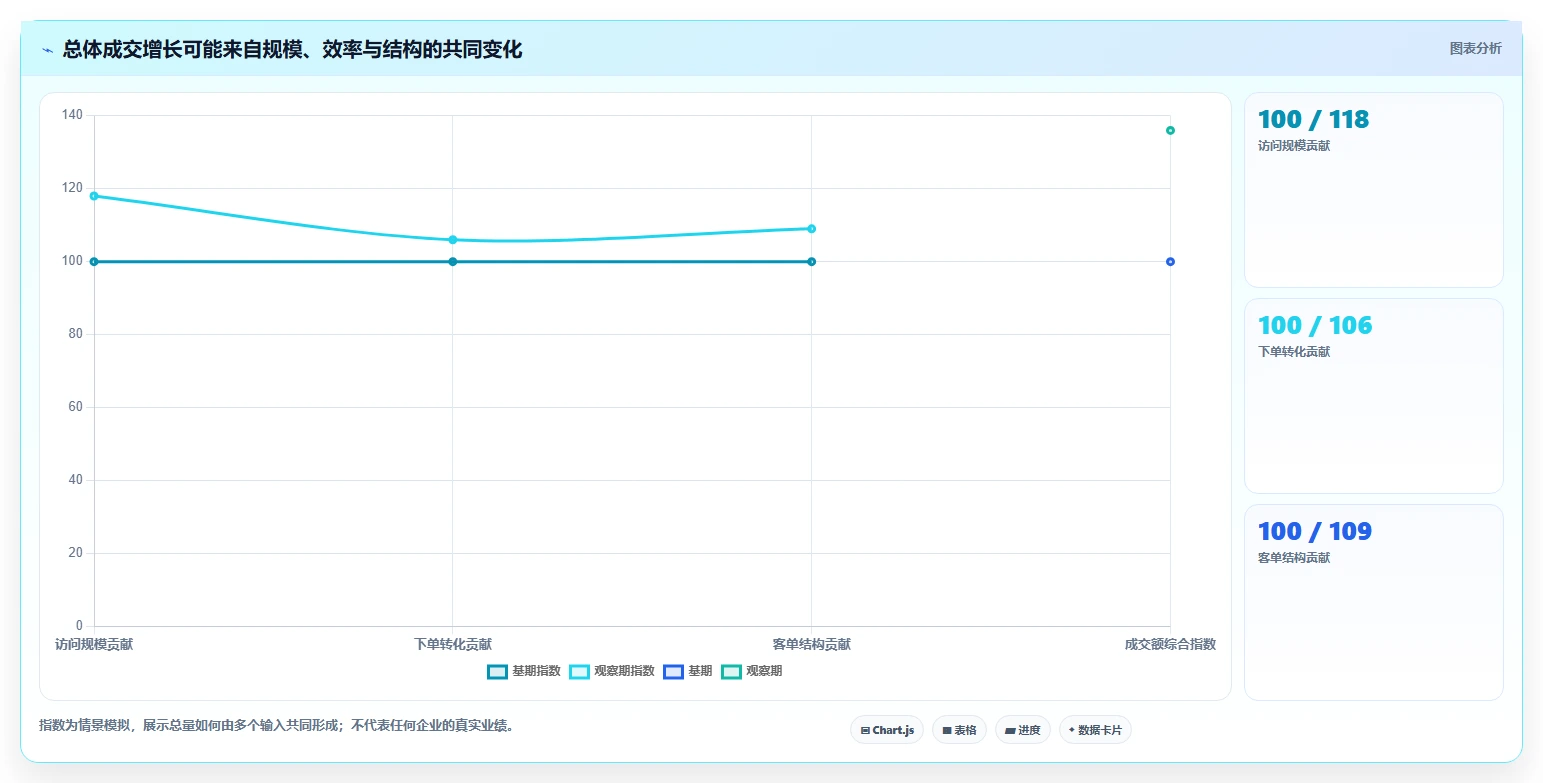Click the baseline point at 100 for 访问规模贡献
1543x783 pixels.
(94, 262)
